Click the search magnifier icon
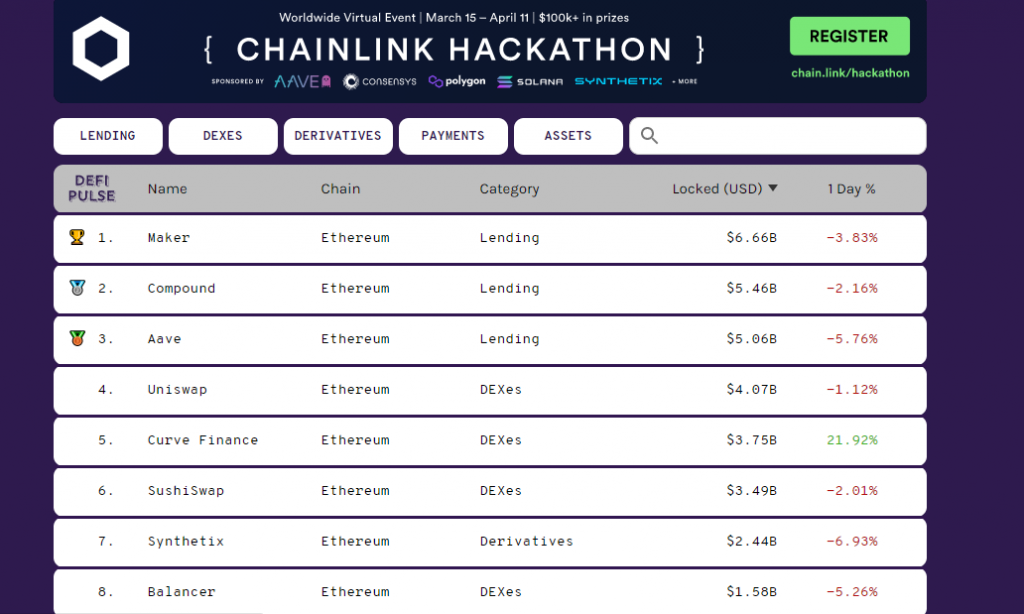Viewport: 1024px width, 614px height. 649,136
